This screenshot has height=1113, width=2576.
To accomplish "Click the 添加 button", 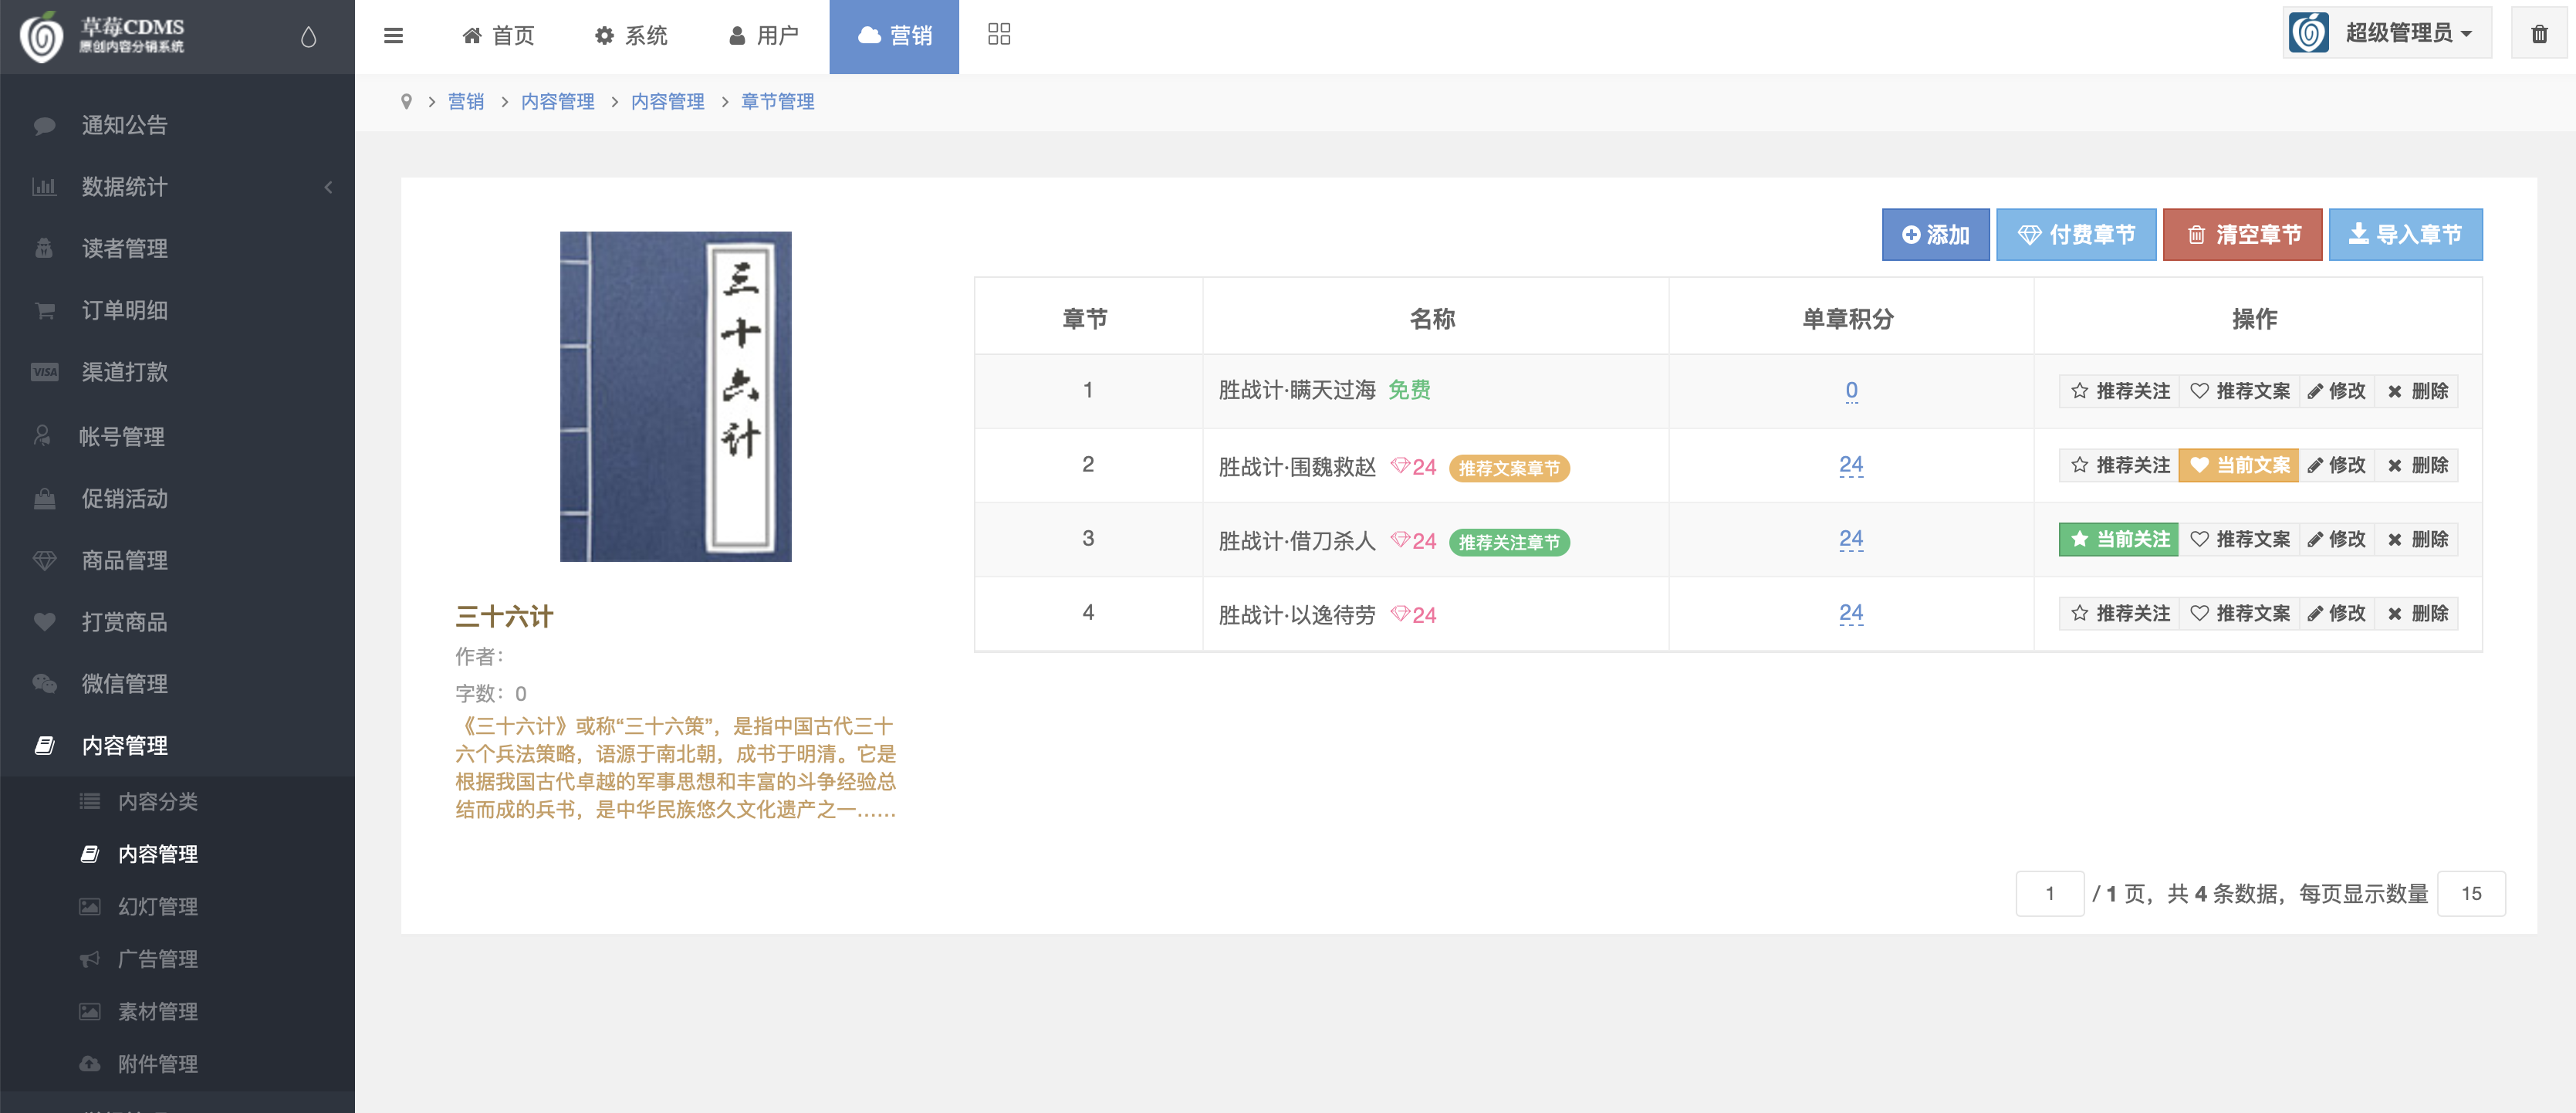I will point(1936,235).
